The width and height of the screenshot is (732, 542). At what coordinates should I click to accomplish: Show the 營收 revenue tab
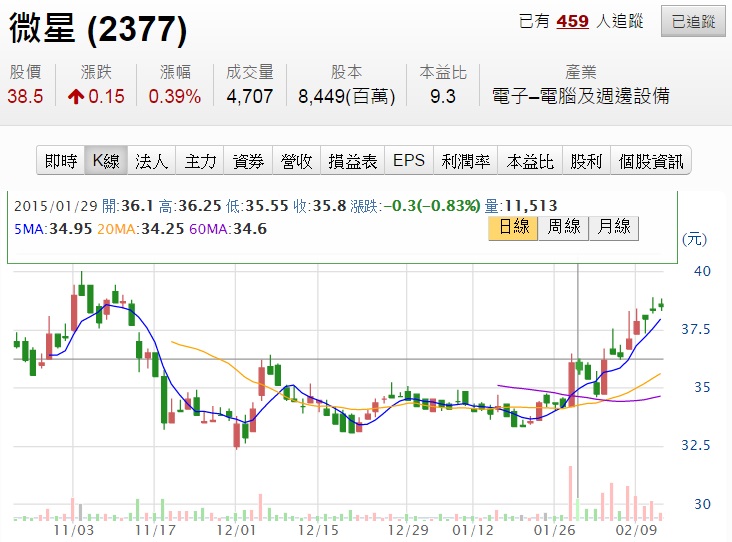(296, 161)
